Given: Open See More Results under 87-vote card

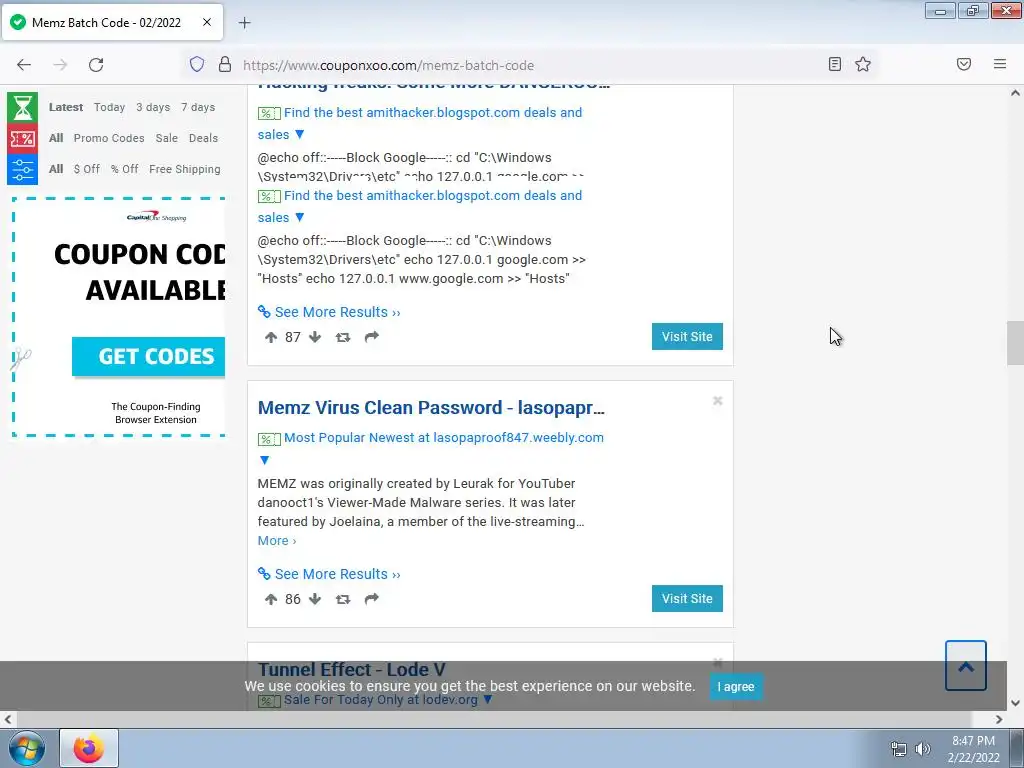Looking at the screenshot, I should [x=337, y=312].
